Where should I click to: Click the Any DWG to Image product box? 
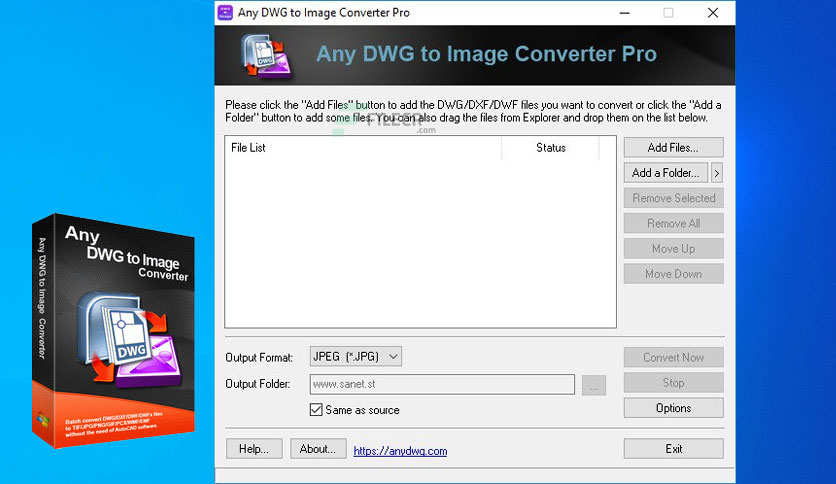tap(114, 330)
